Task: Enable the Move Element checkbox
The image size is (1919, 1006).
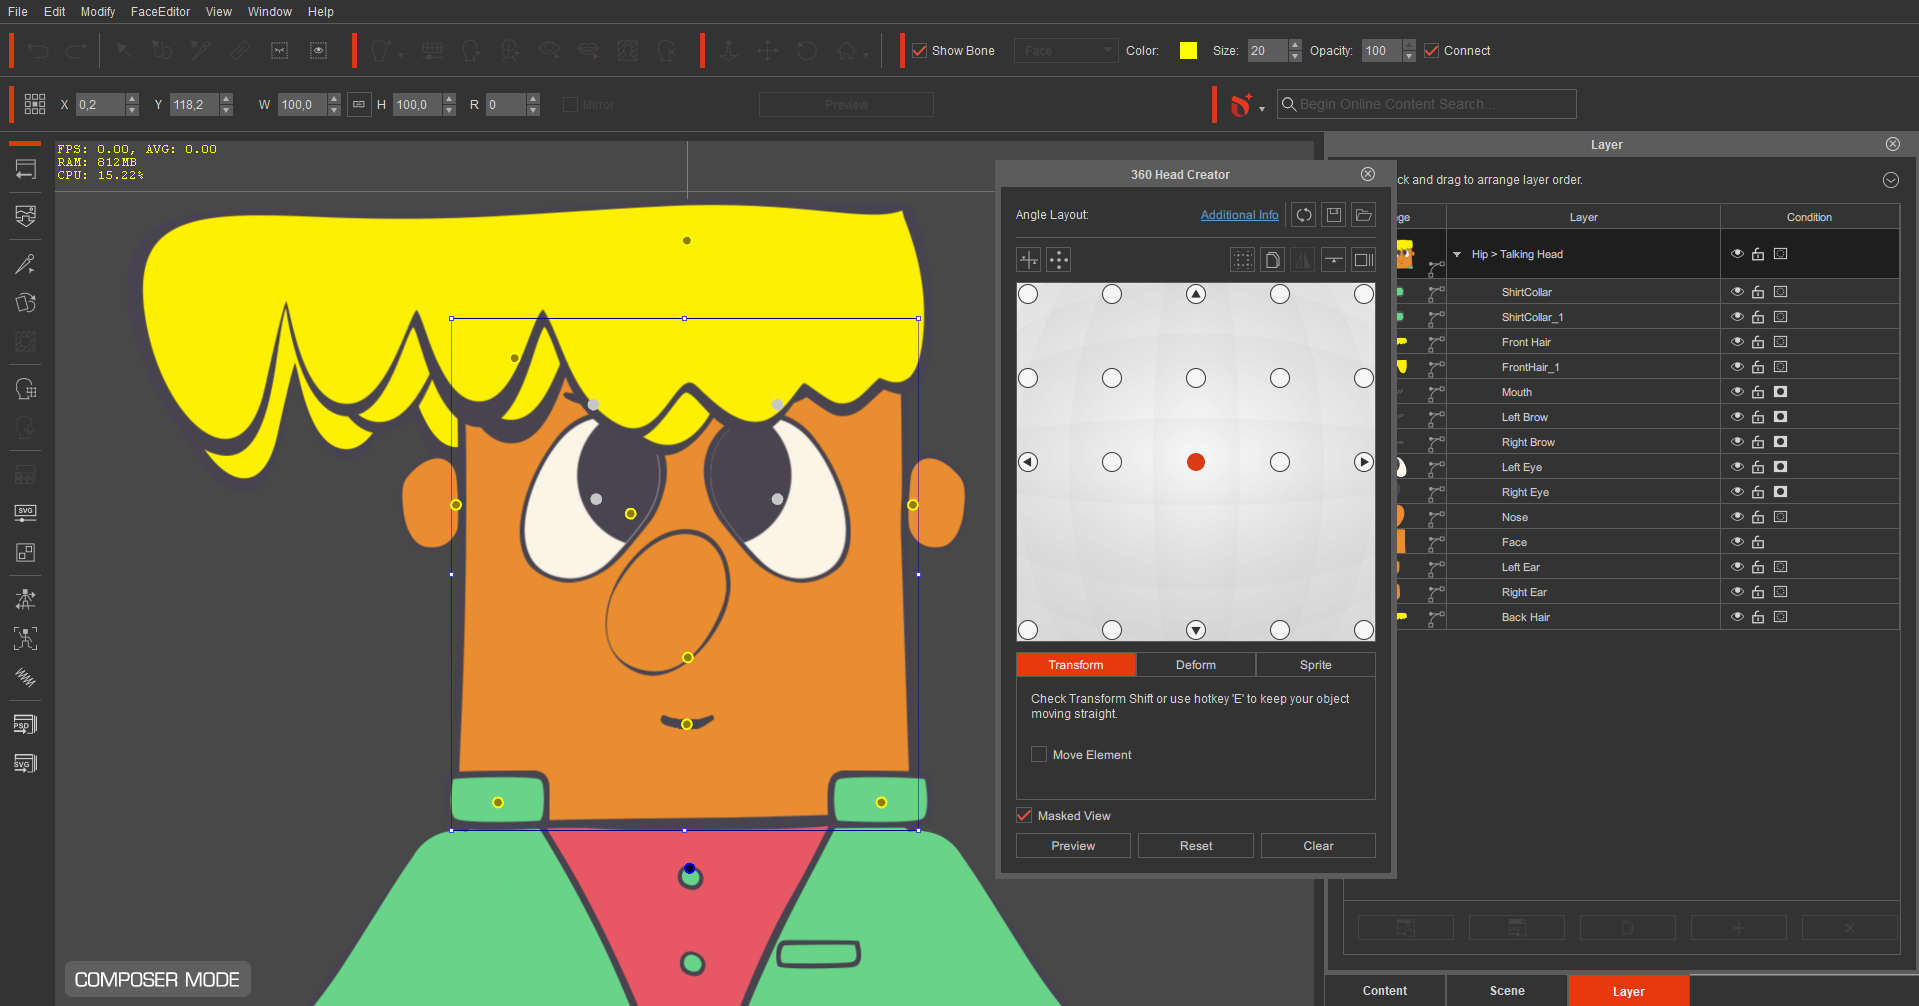Action: click(x=1039, y=755)
